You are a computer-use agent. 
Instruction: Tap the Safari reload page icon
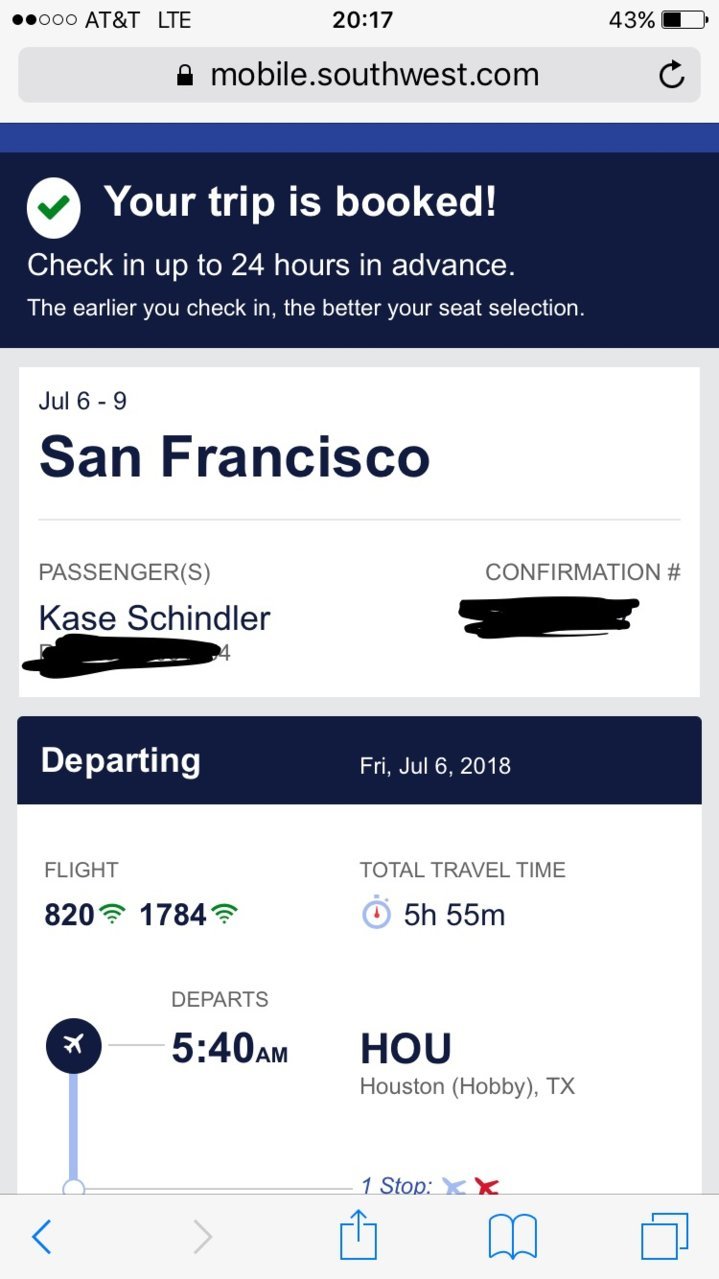coord(672,75)
